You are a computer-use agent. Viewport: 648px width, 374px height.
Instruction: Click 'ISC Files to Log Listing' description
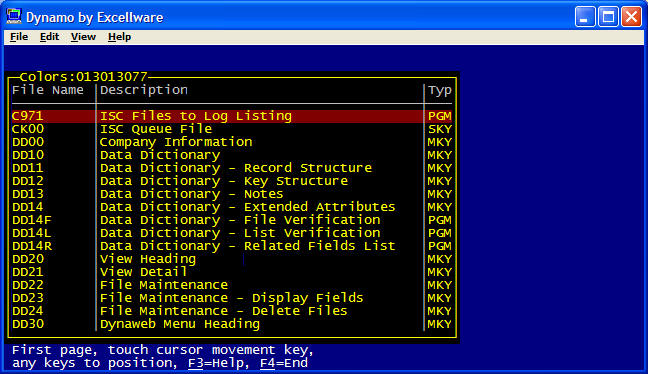pos(196,116)
